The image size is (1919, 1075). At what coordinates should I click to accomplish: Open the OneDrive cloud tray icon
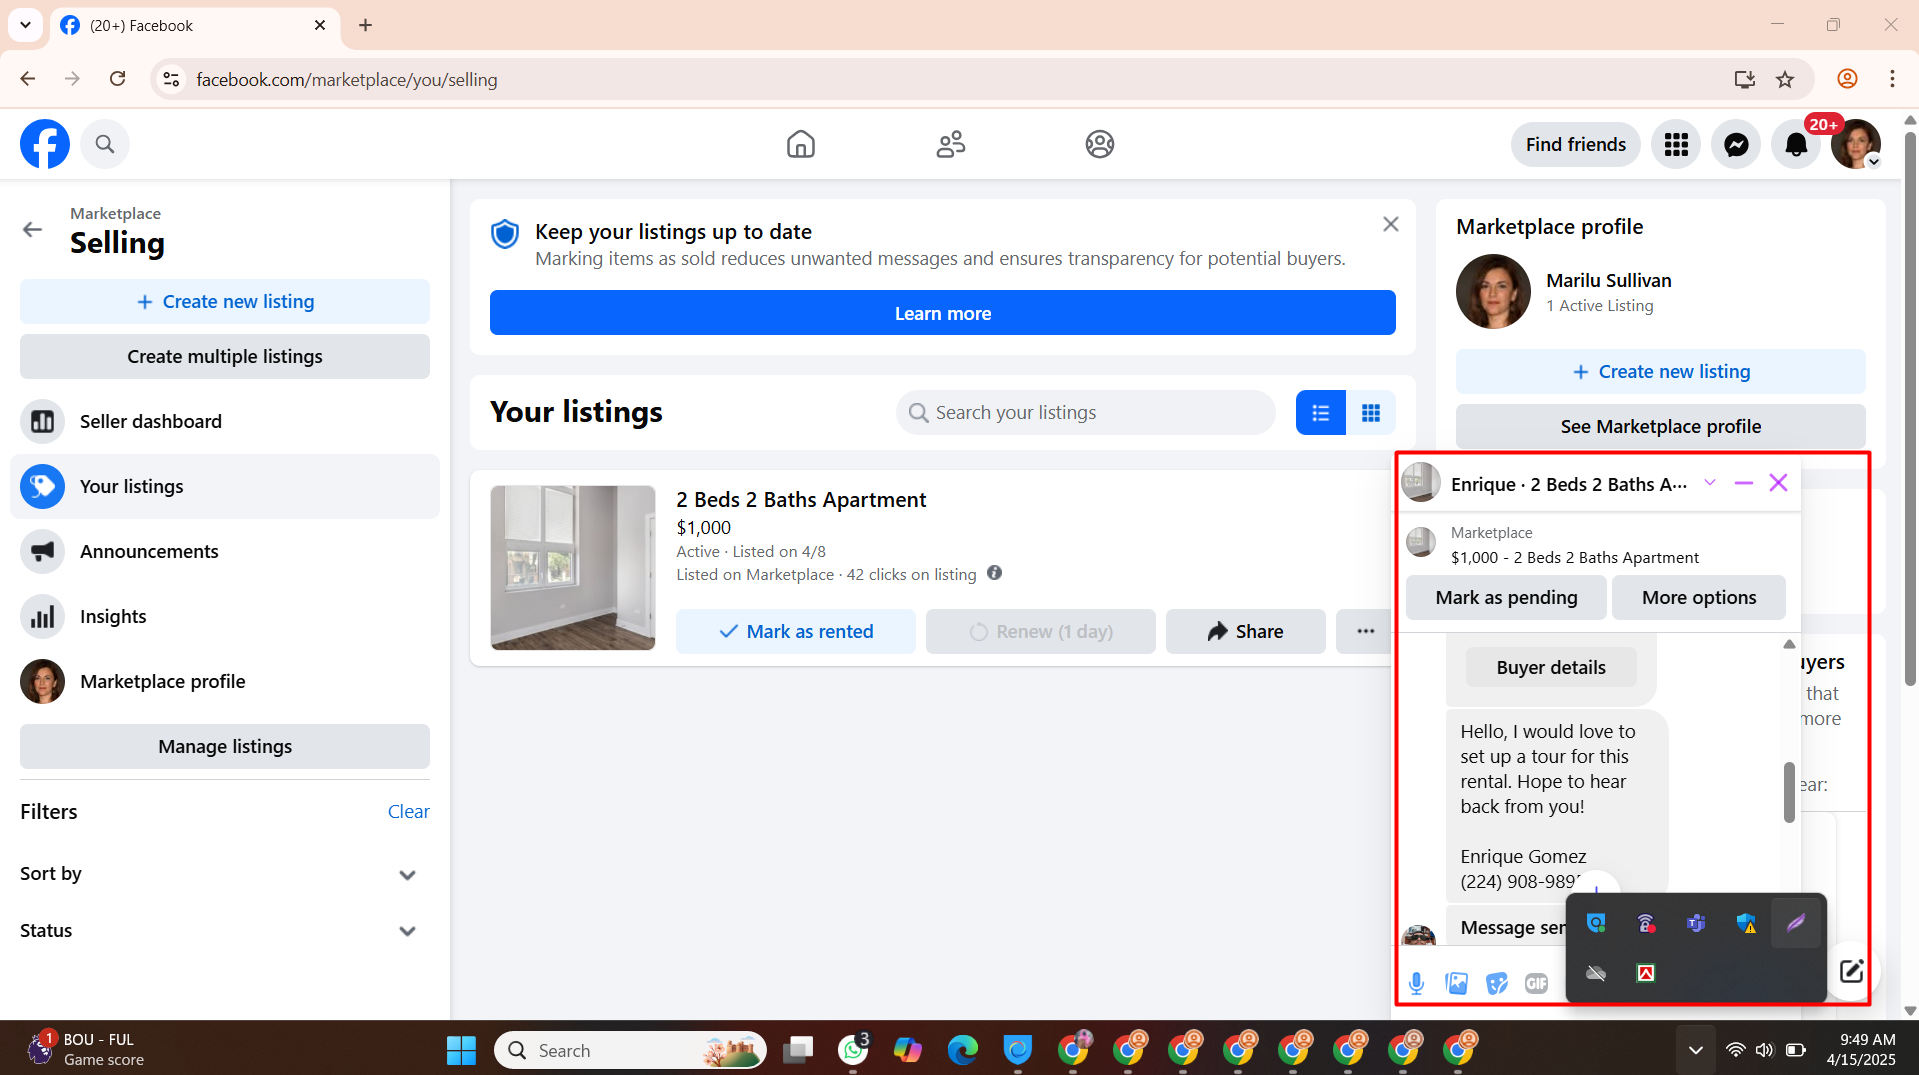(1596, 973)
